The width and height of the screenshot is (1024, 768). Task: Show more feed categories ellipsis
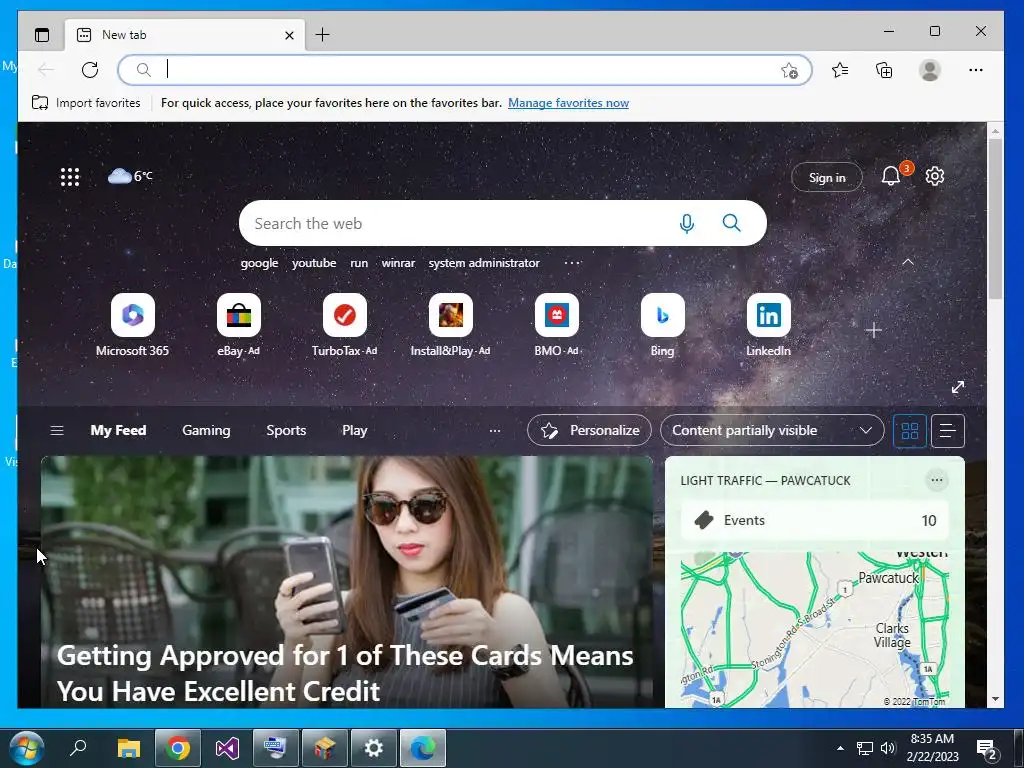pyautogui.click(x=495, y=430)
